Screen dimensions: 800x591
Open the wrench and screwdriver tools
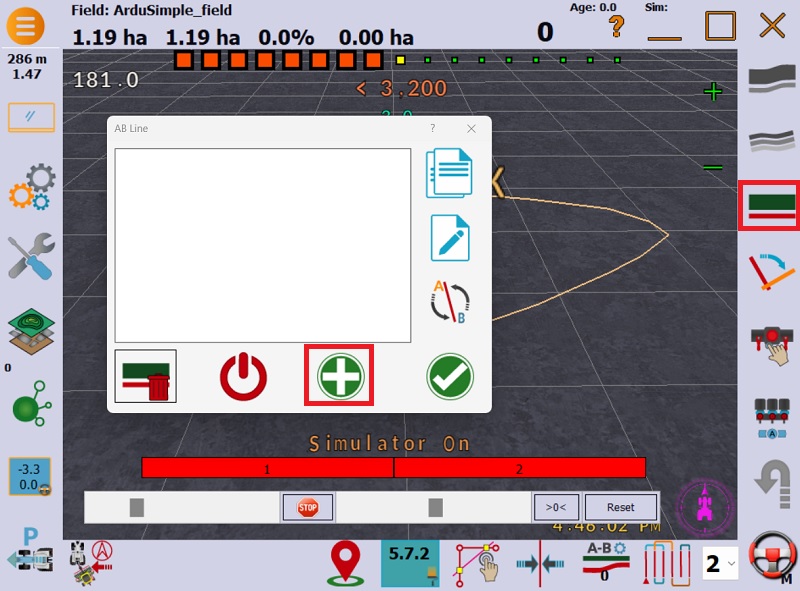31,257
